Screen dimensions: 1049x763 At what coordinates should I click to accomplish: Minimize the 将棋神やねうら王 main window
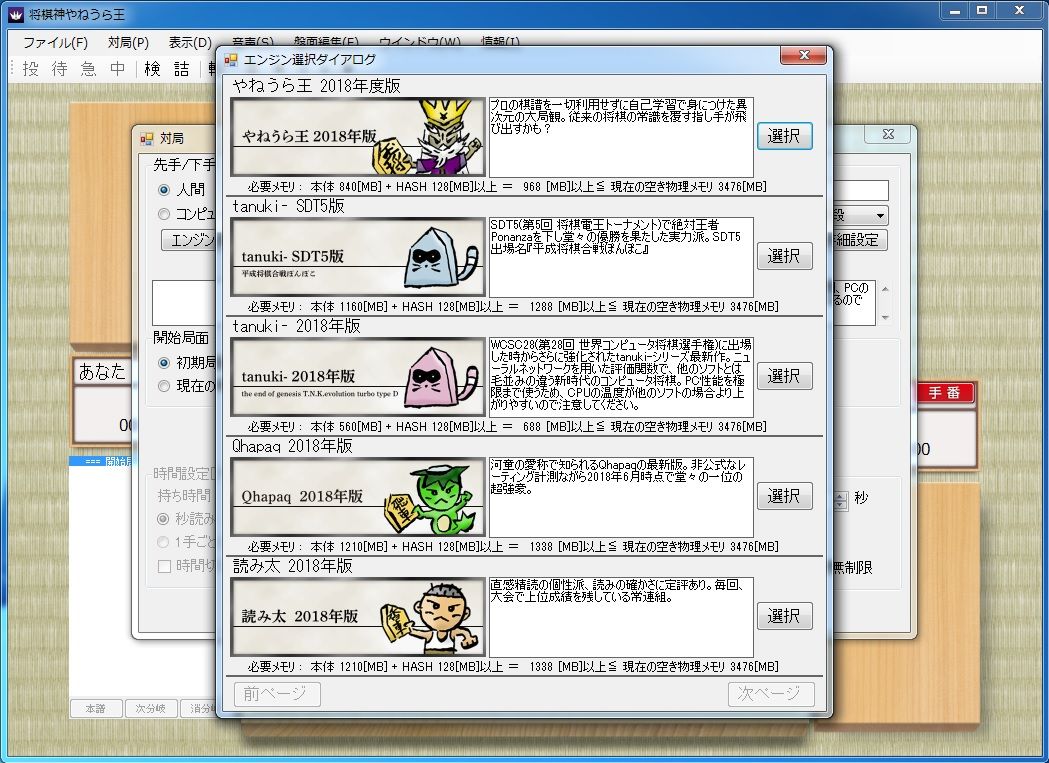955,11
